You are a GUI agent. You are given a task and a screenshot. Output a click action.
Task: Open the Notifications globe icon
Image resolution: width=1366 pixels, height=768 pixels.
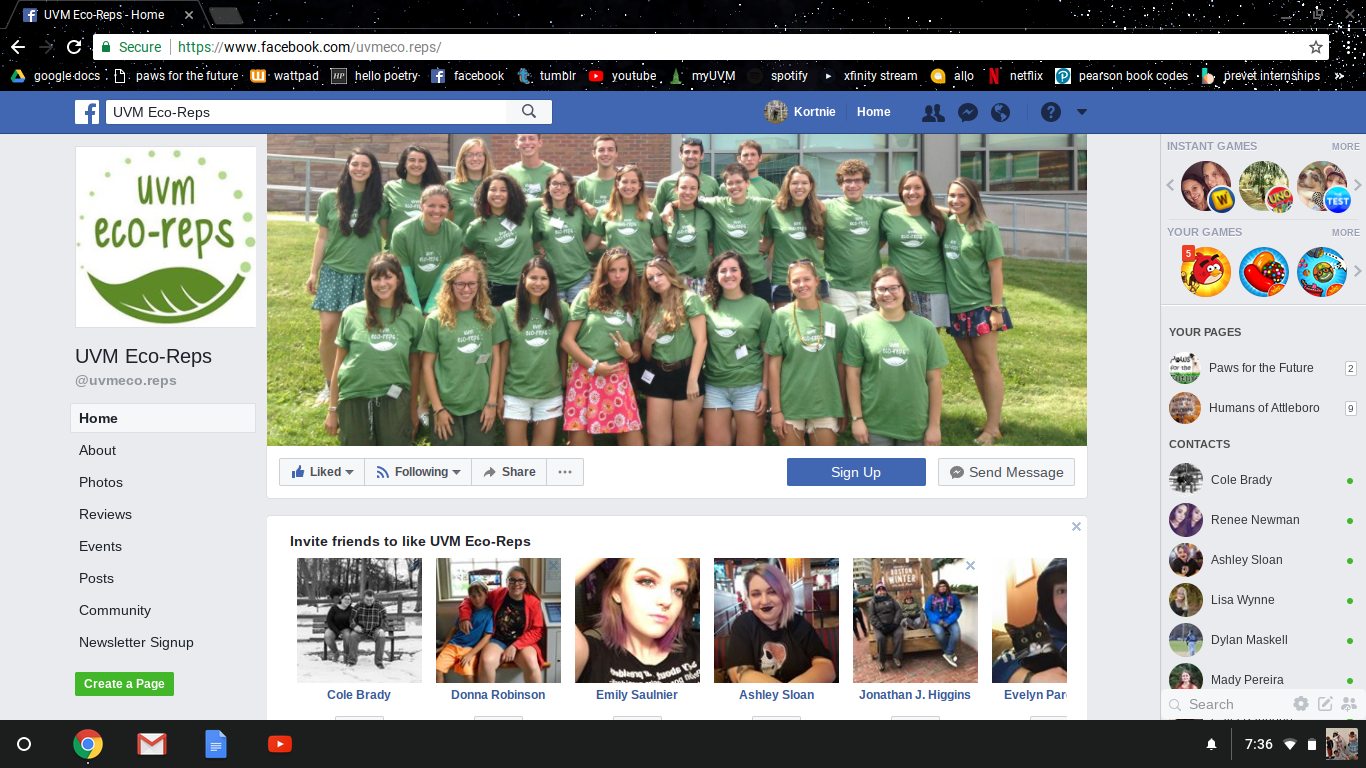pyautogui.click(x=1000, y=113)
